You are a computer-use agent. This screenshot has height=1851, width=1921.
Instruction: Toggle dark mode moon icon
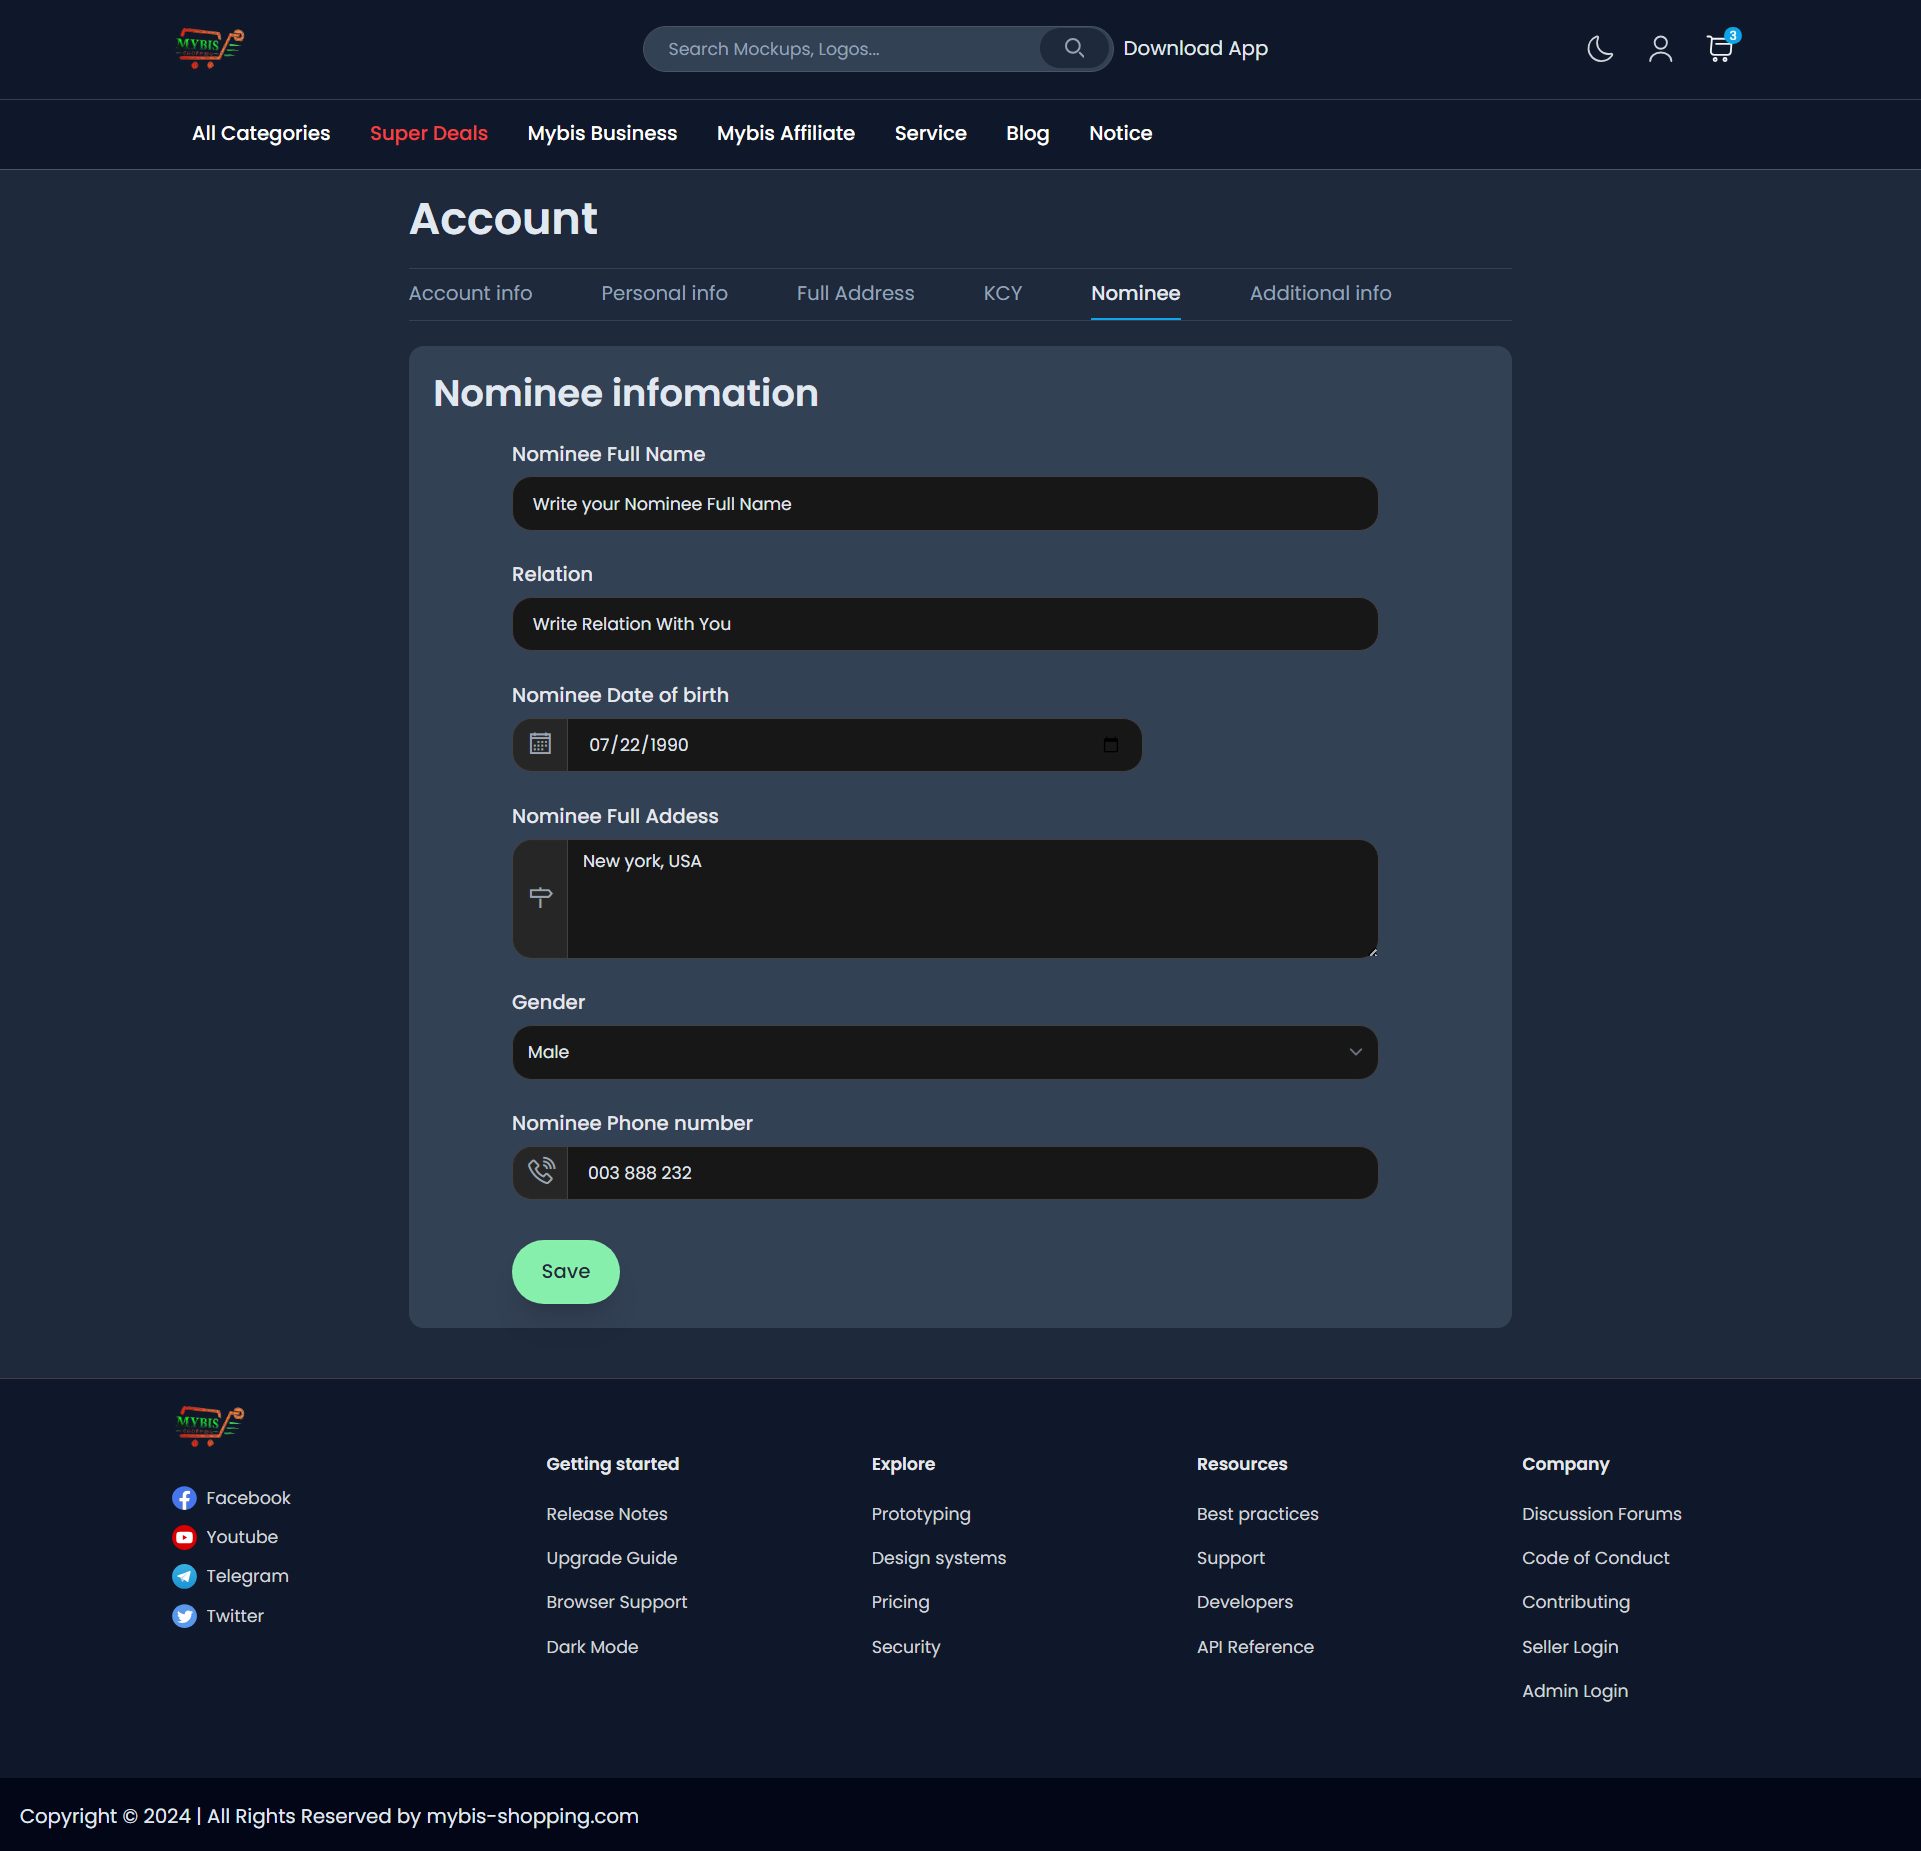[1600, 48]
